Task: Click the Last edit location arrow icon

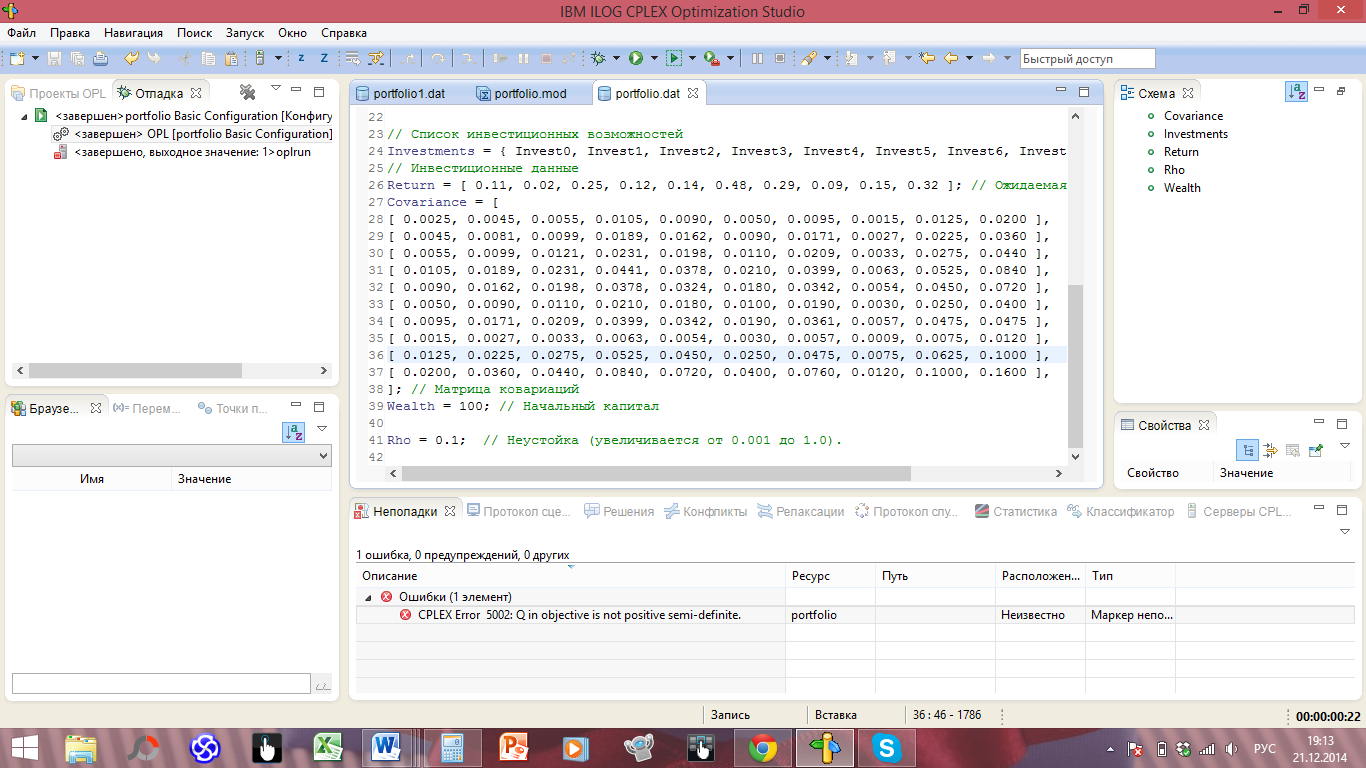Action: [x=926, y=59]
